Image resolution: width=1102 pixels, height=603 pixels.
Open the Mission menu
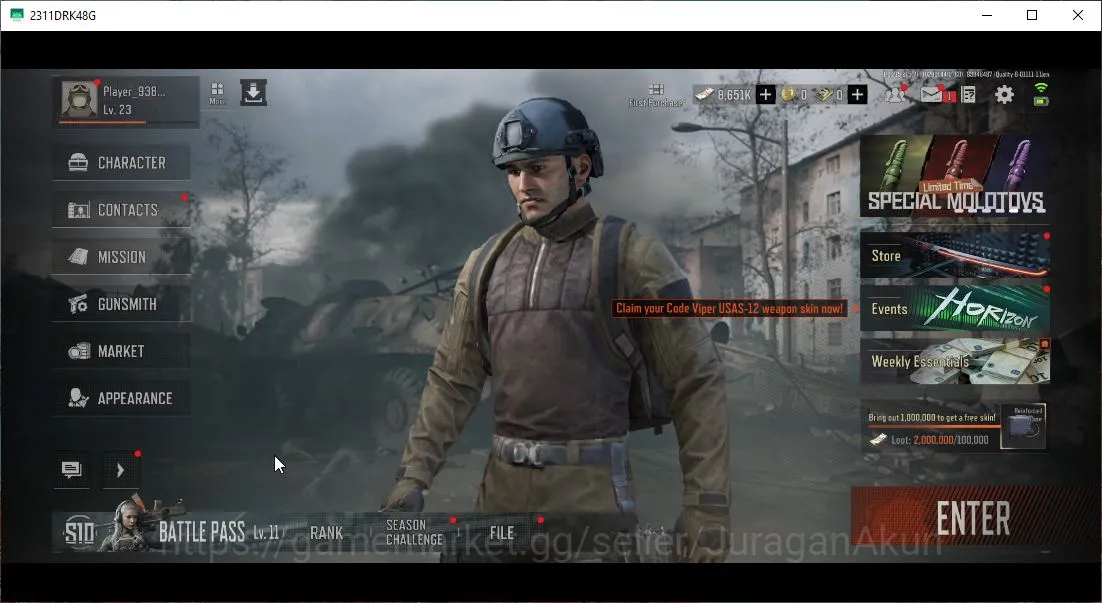[x=121, y=257]
